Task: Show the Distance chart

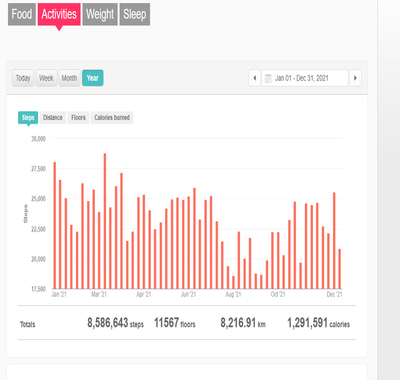Action: [x=53, y=117]
